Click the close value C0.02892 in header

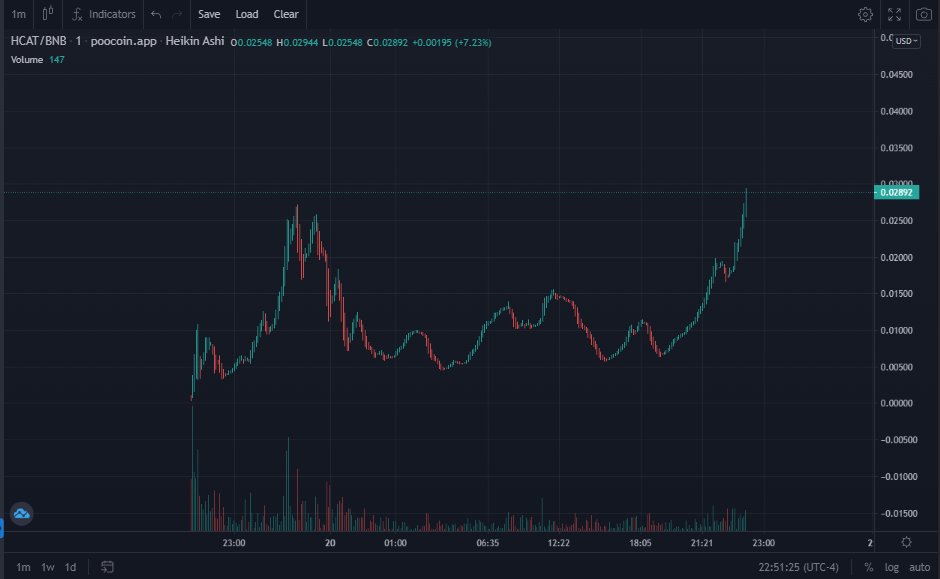pyautogui.click(x=387, y=43)
